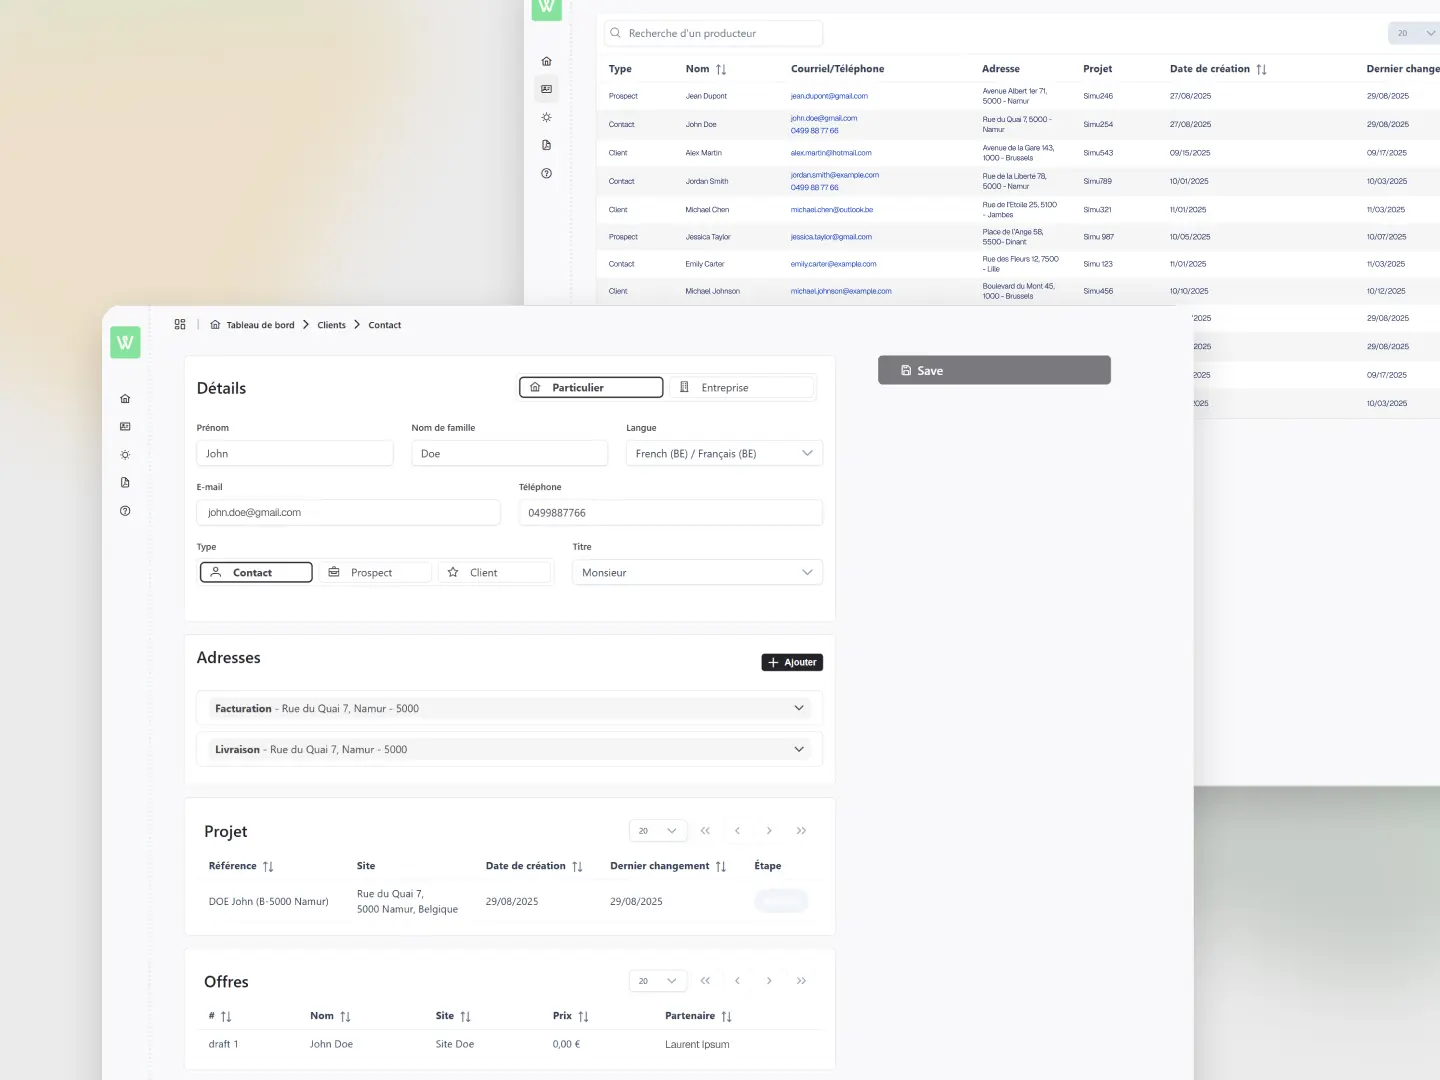The height and width of the screenshot is (1080, 1440).
Task: Click the sun icon in front sidebar
Action: (125, 455)
